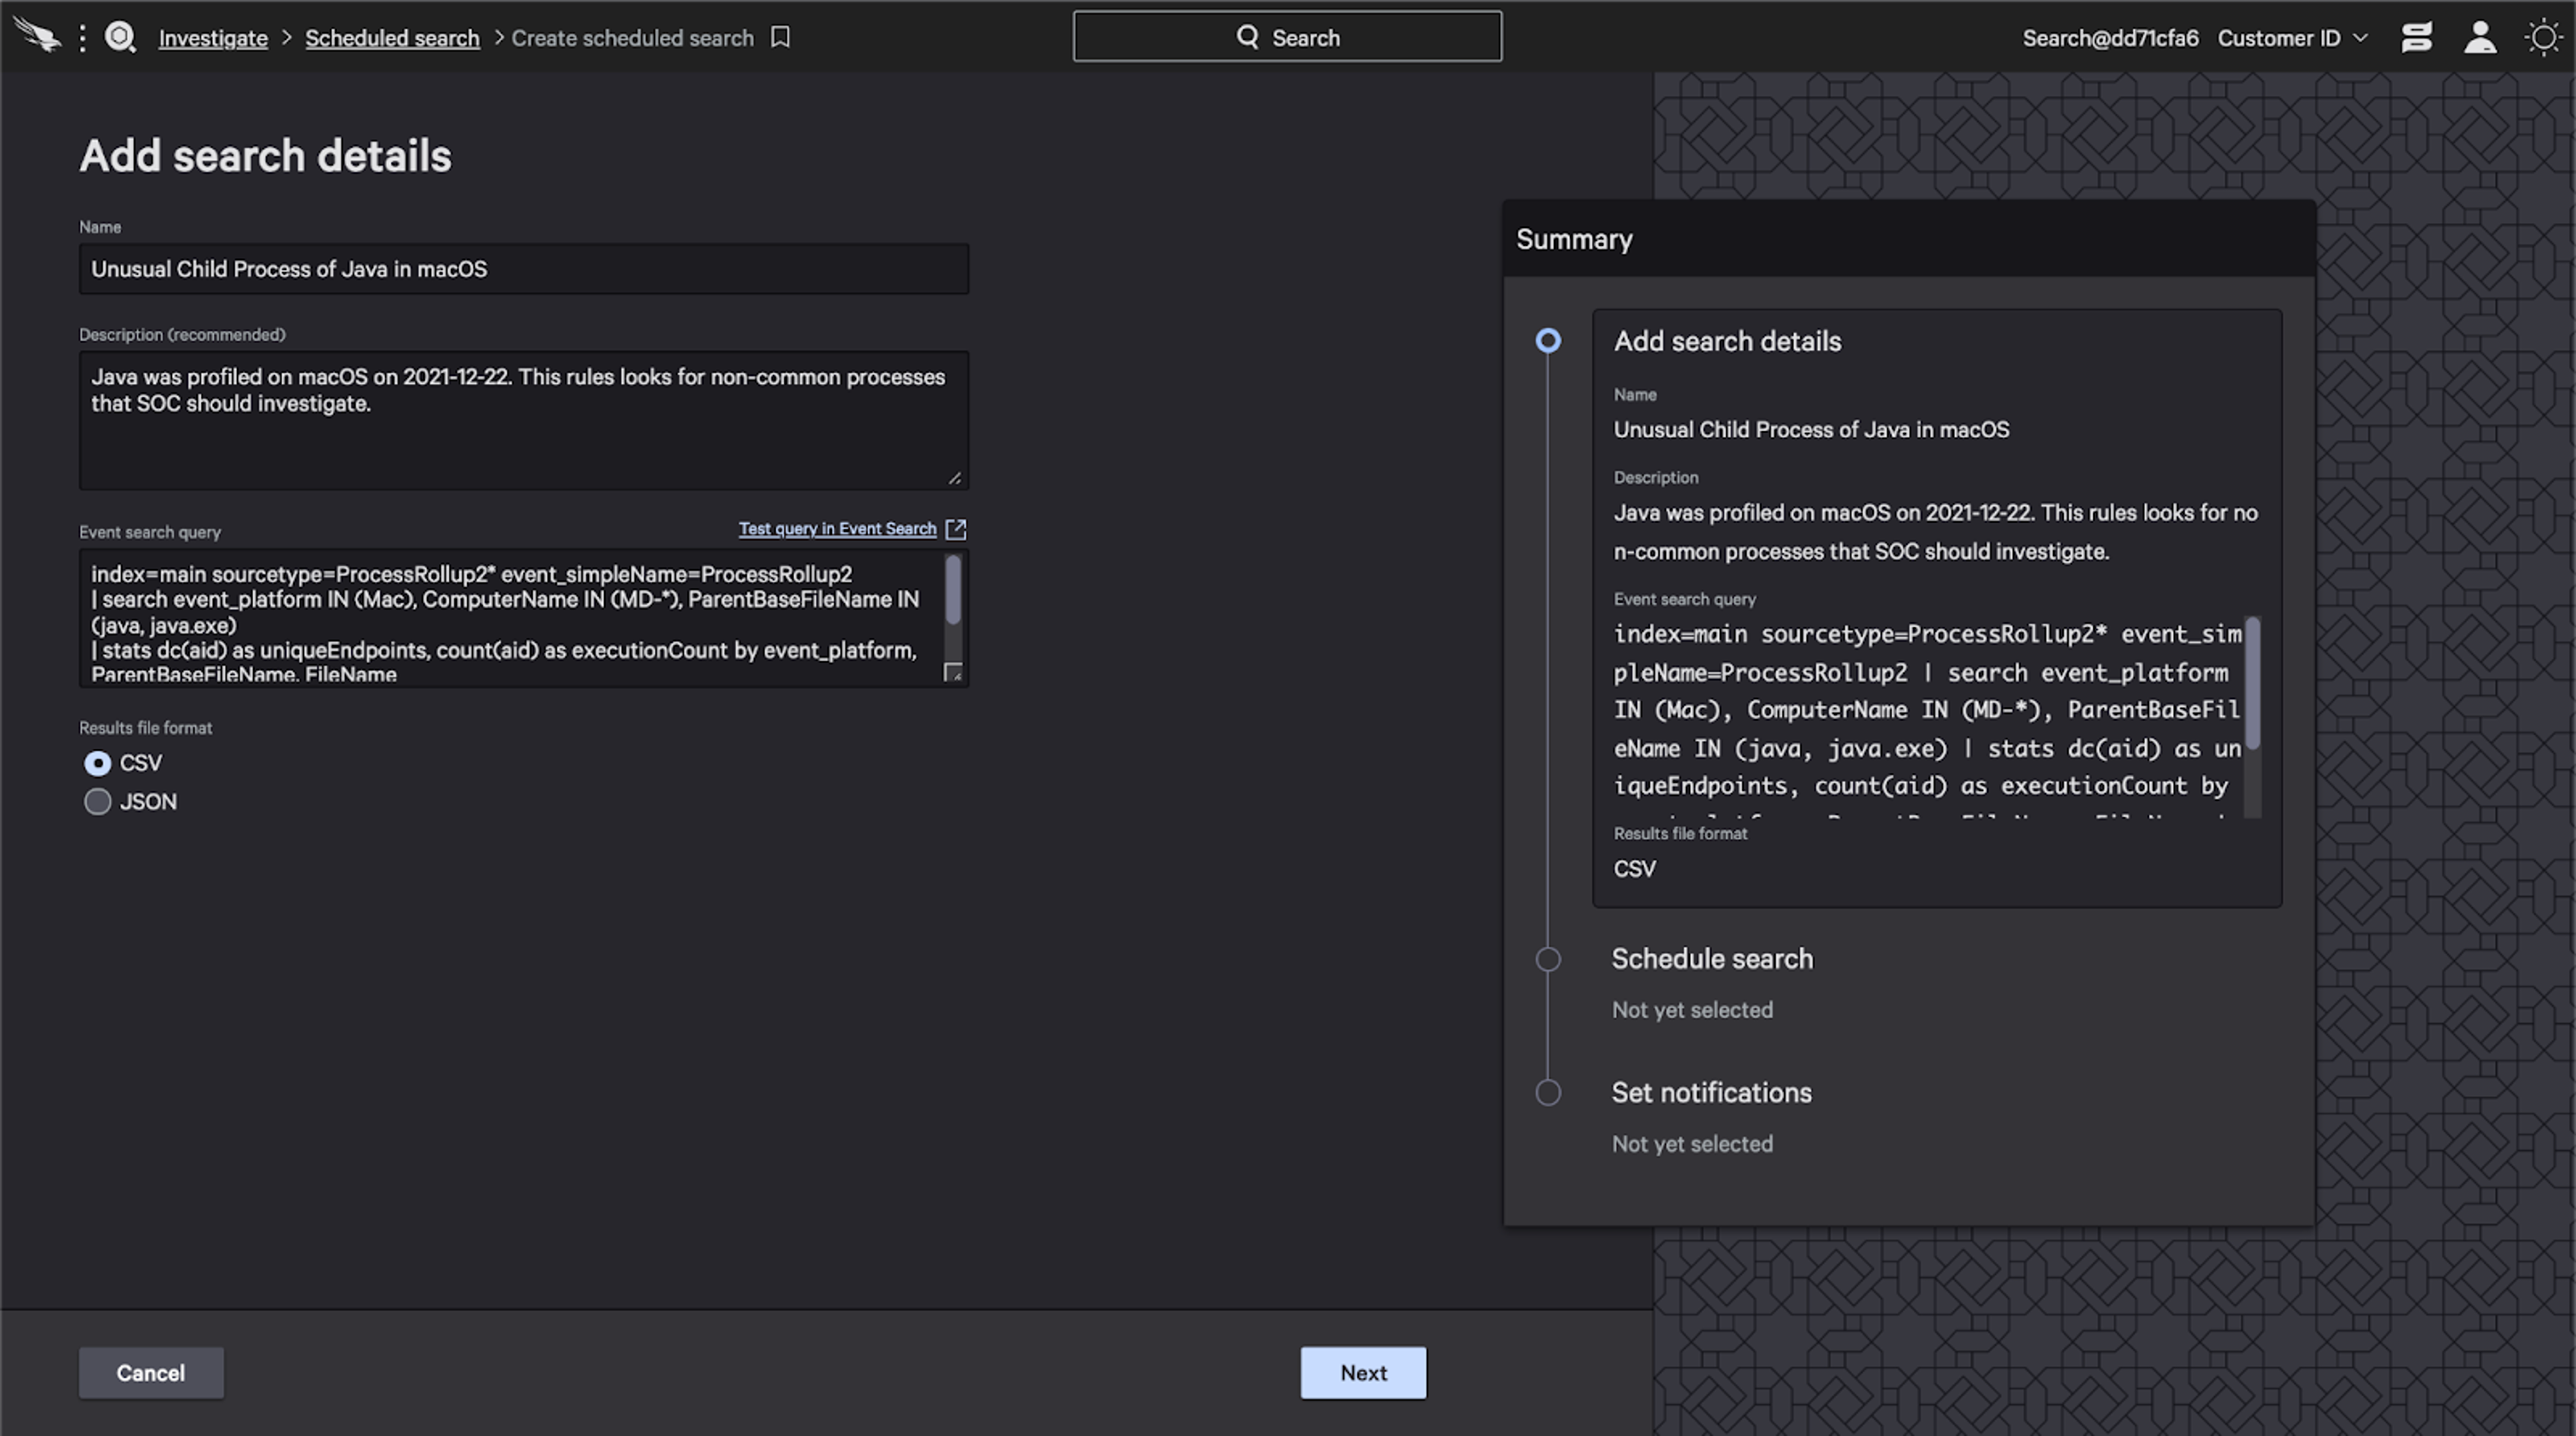Click the Results file format label
This screenshot has width=2576, height=1436.
tap(146, 728)
